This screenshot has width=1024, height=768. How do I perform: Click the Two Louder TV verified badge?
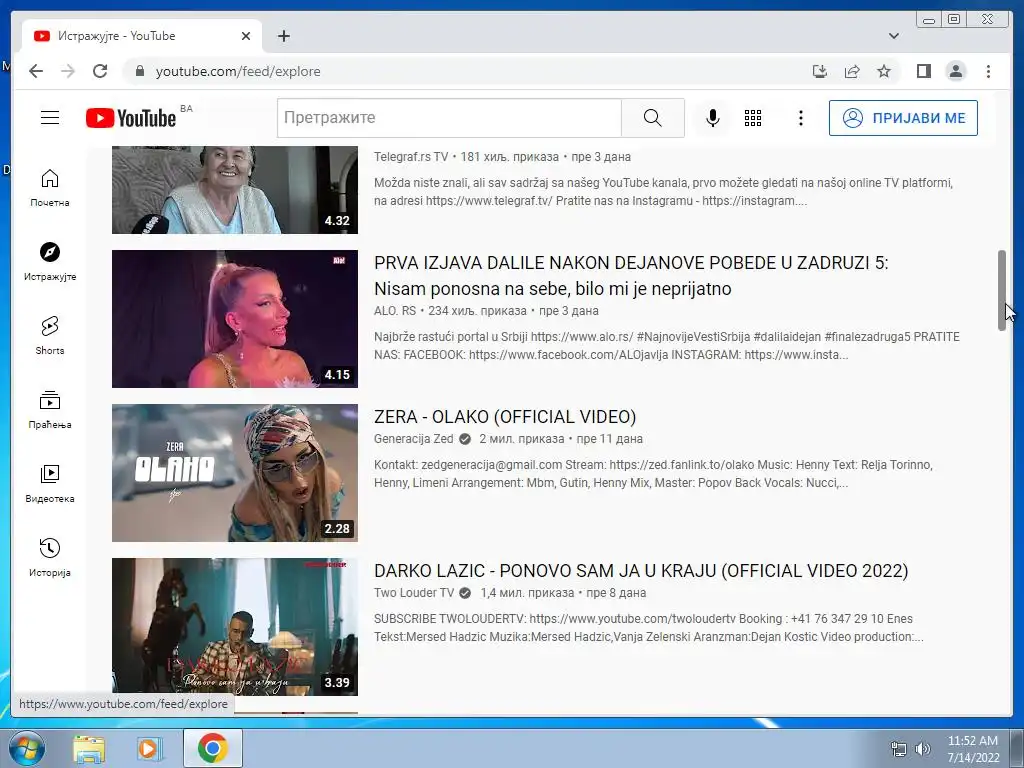click(x=465, y=593)
